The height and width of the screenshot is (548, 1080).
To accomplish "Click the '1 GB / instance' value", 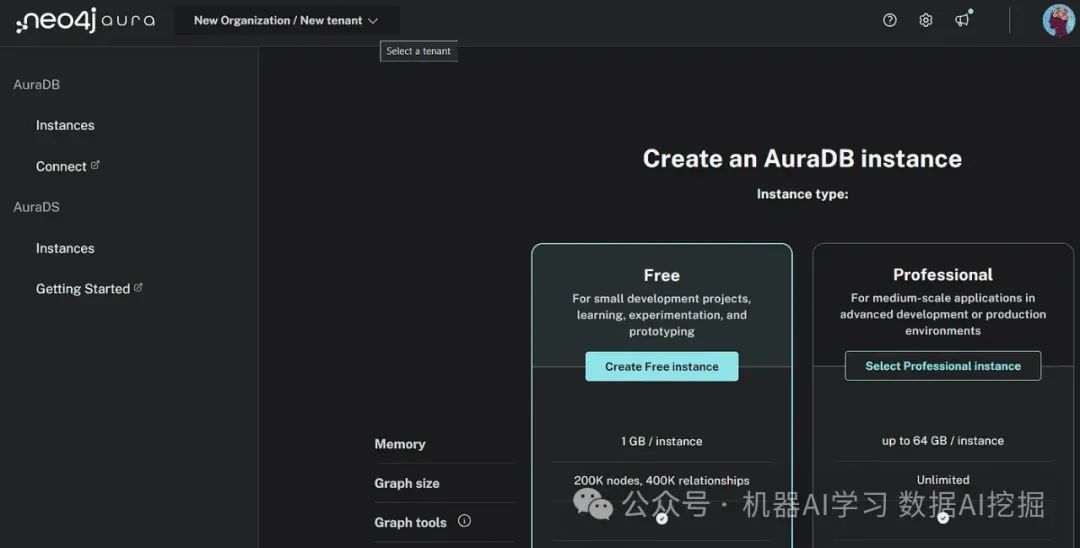I will pos(662,441).
